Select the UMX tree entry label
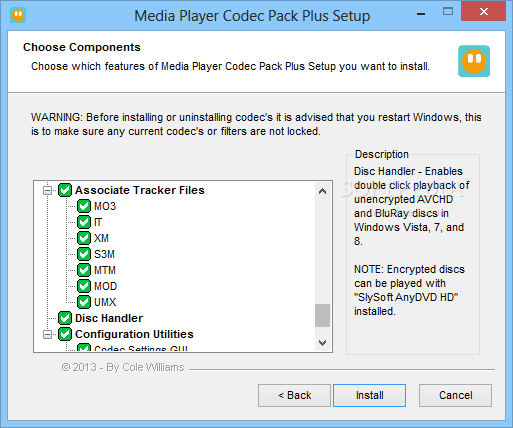Screen dimensions: 513x428 point(105,302)
